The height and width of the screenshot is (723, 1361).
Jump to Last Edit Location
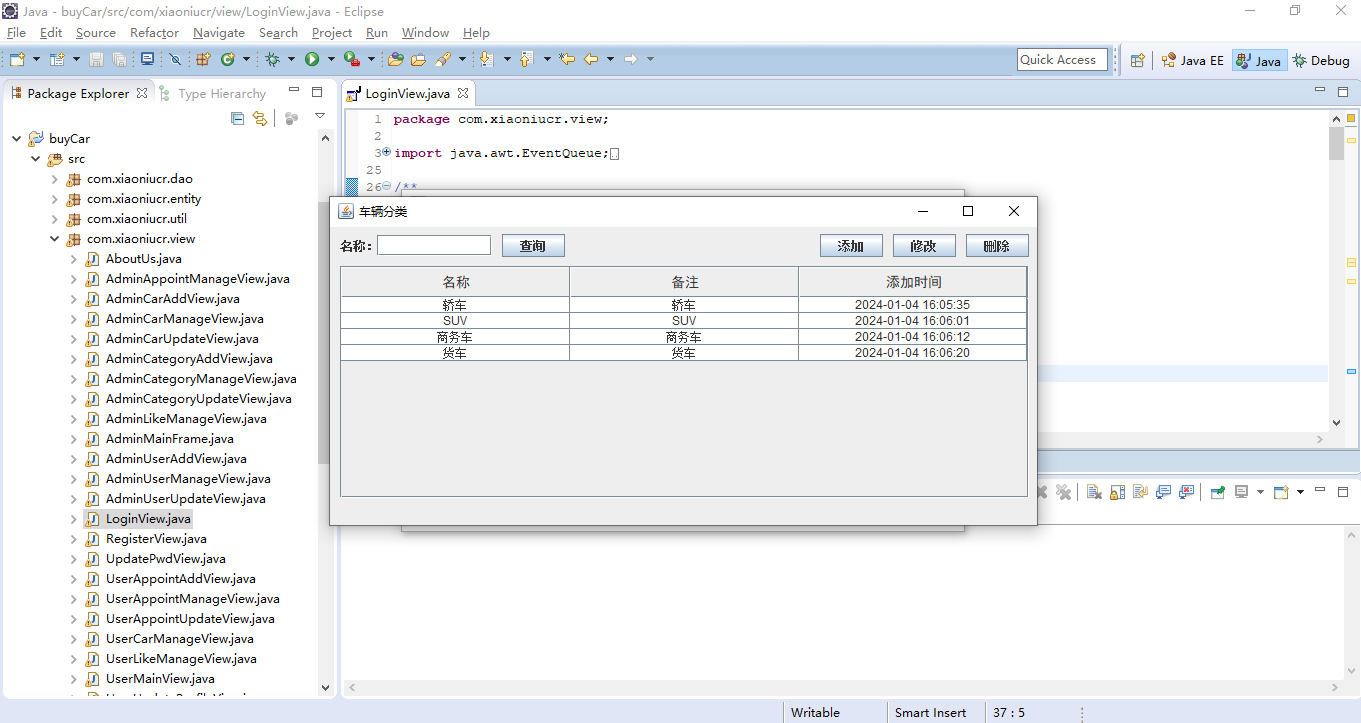coord(567,59)
